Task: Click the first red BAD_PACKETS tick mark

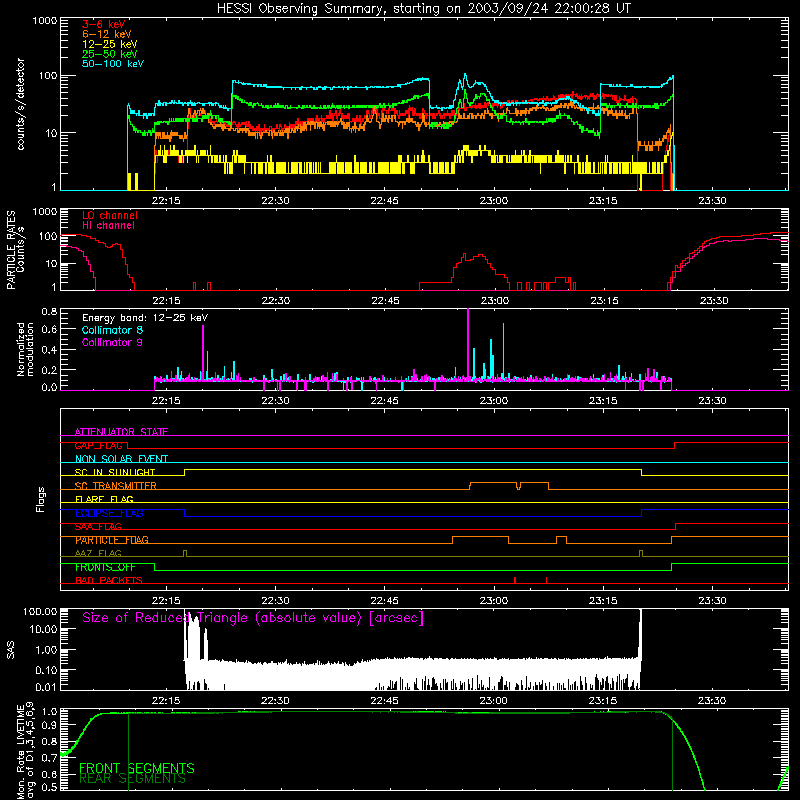Action: [515, 580]
